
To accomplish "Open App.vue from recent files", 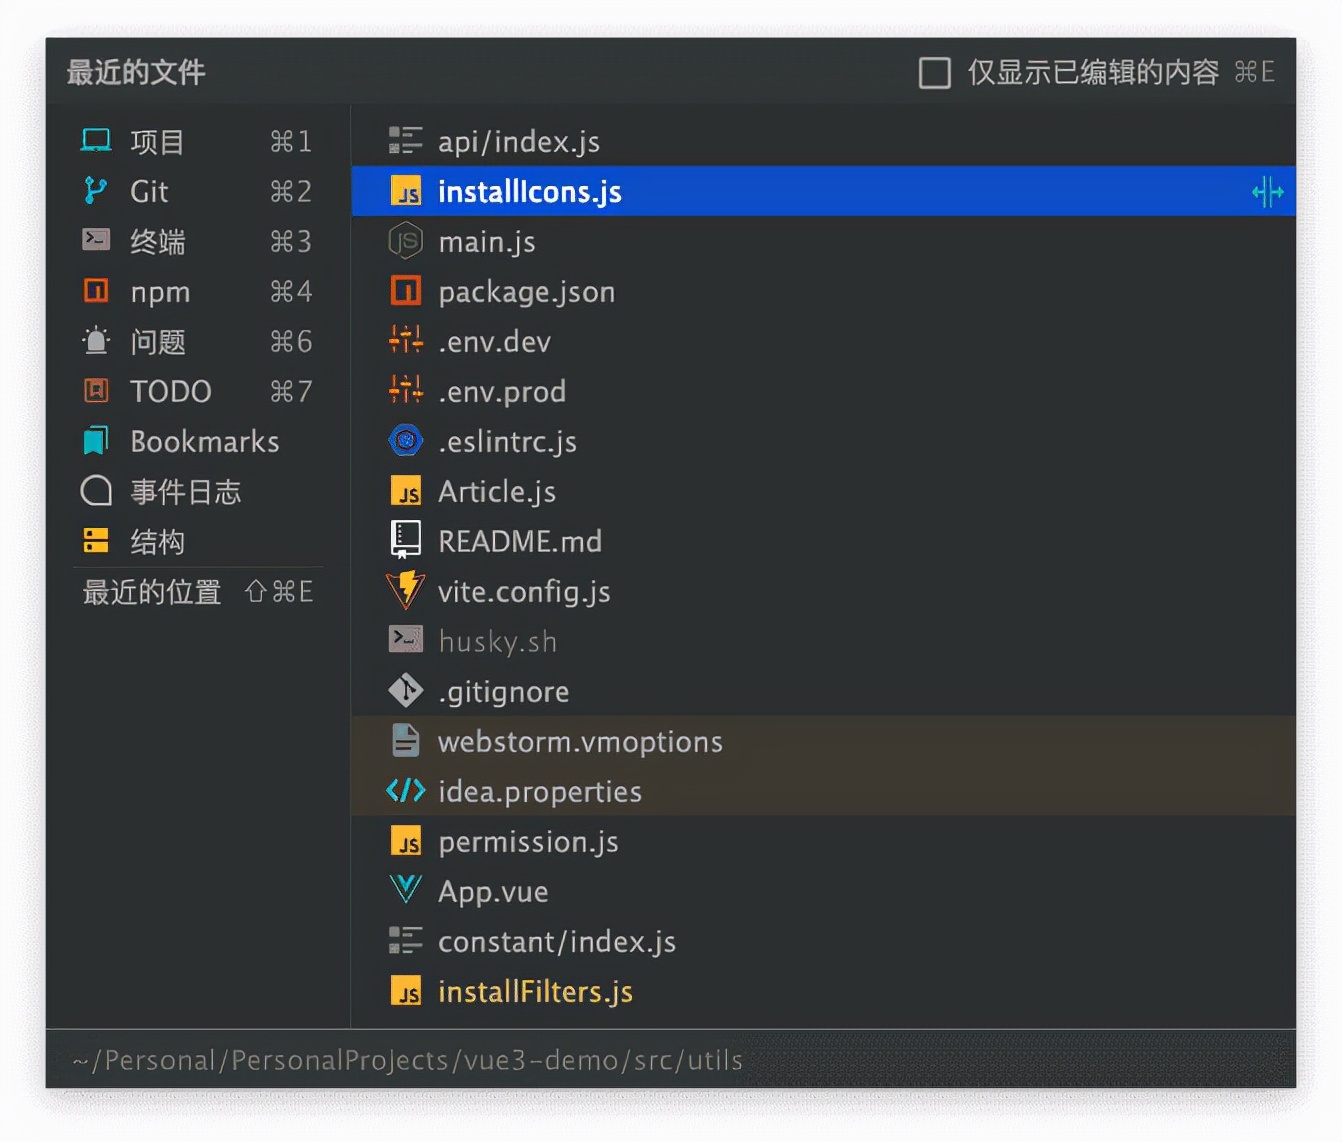I will (x=823, y=891).
